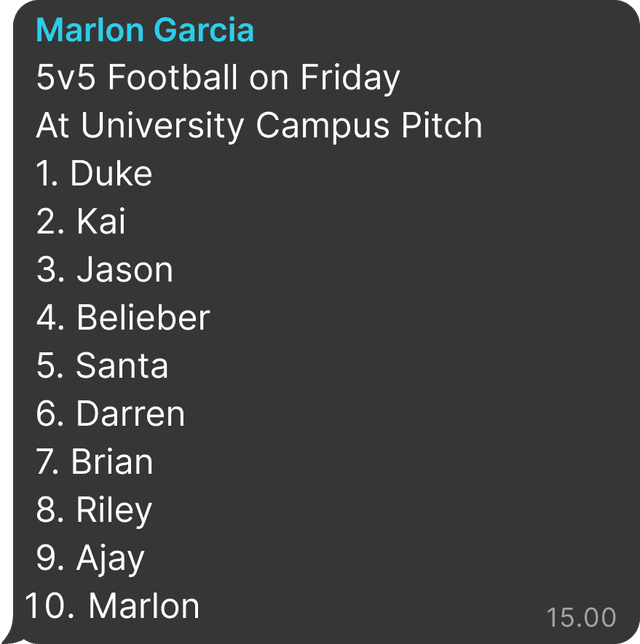Screen dimensions: 640x644
Task: Click the word Garcia in sender name
Action: [x=204, y=30]
